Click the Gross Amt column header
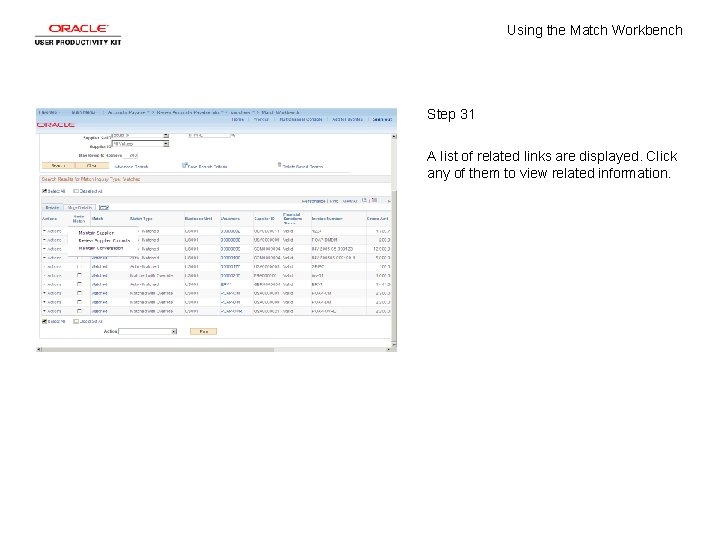 (377, 219)
